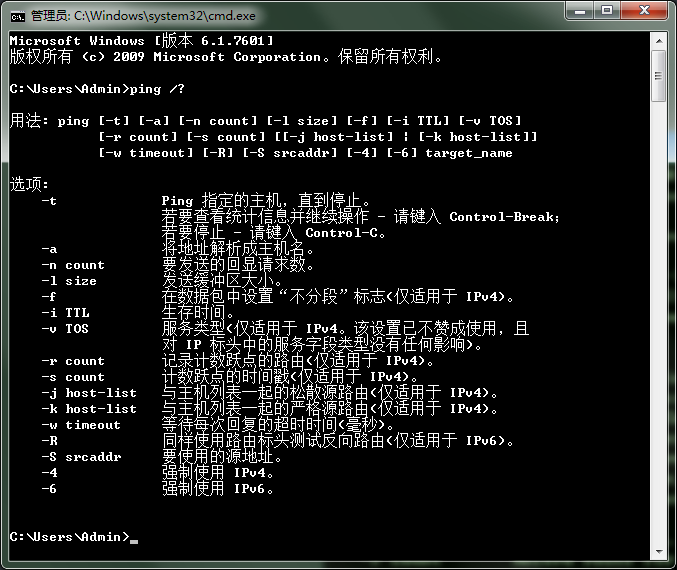677x570 pixels.
Task: Click the '[-S srcaddr]' usage text
Action: point(290,153)
